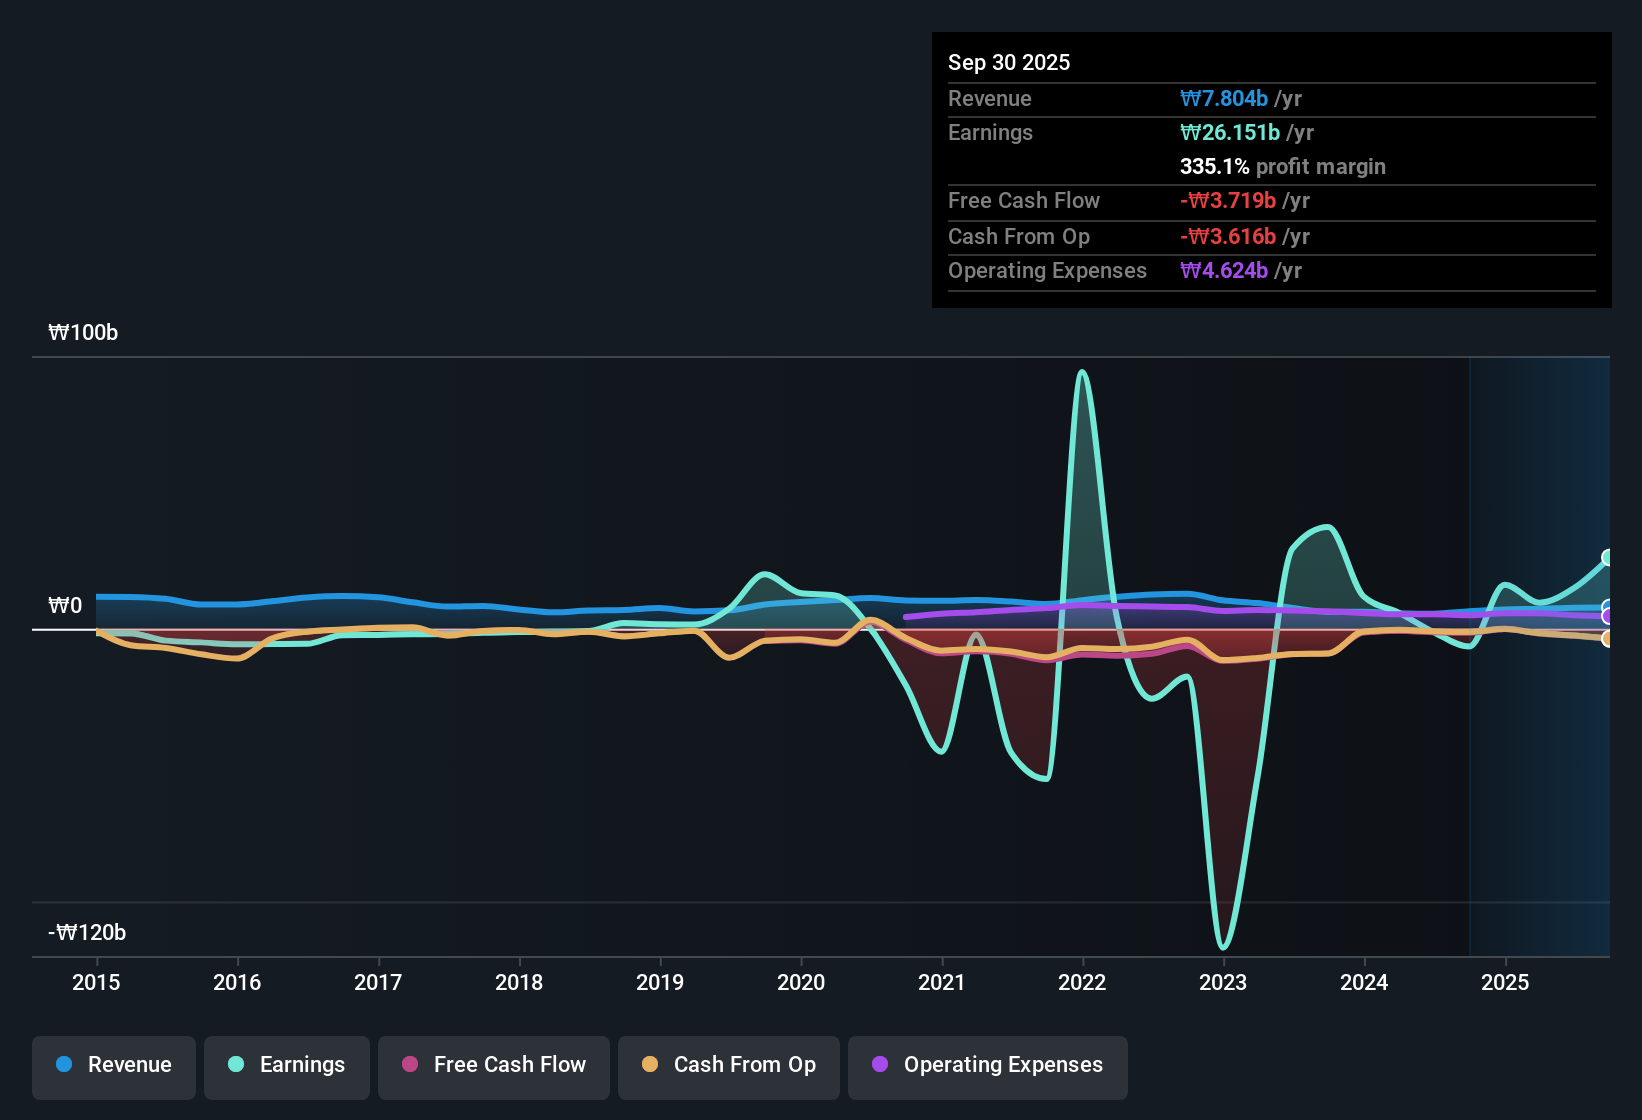1642x1120 pixels.
Task: Hide the Free Cash Flow series
Action: (x=494, y=1065)
